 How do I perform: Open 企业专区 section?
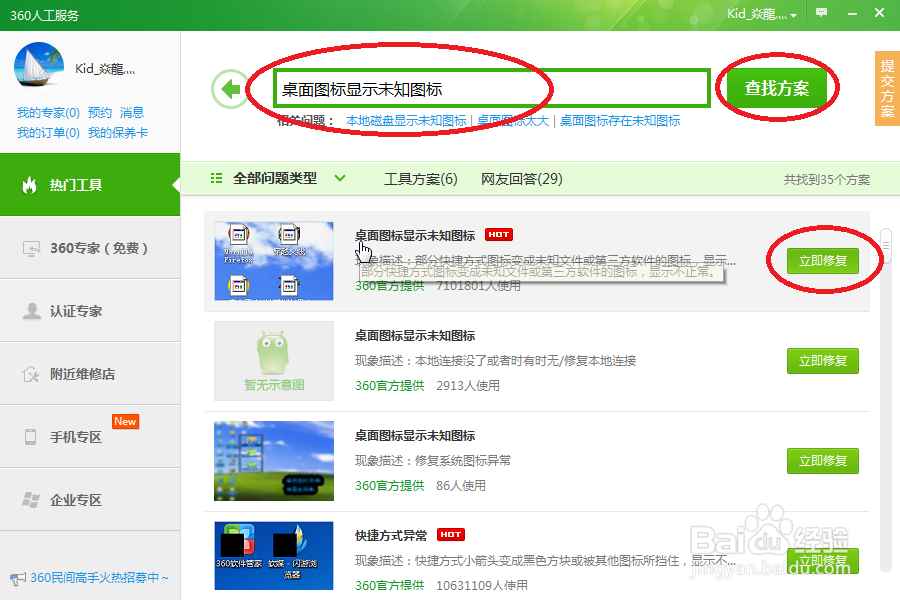click(x=90, y=500)
